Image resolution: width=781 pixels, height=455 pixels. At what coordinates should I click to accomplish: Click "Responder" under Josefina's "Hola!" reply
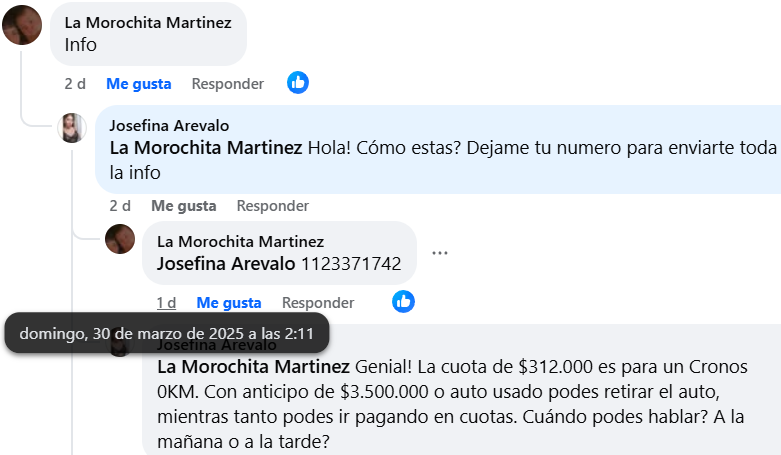pos(273,206)
